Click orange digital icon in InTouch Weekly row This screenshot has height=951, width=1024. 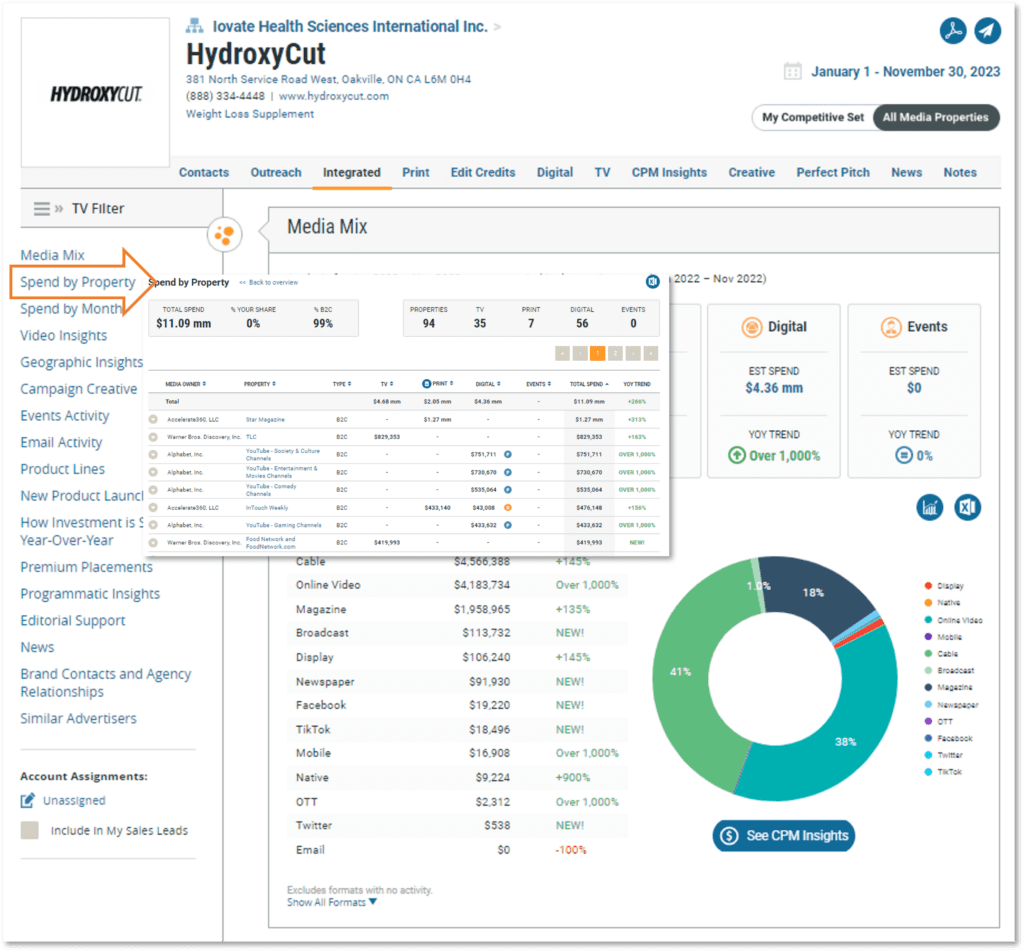507,508
